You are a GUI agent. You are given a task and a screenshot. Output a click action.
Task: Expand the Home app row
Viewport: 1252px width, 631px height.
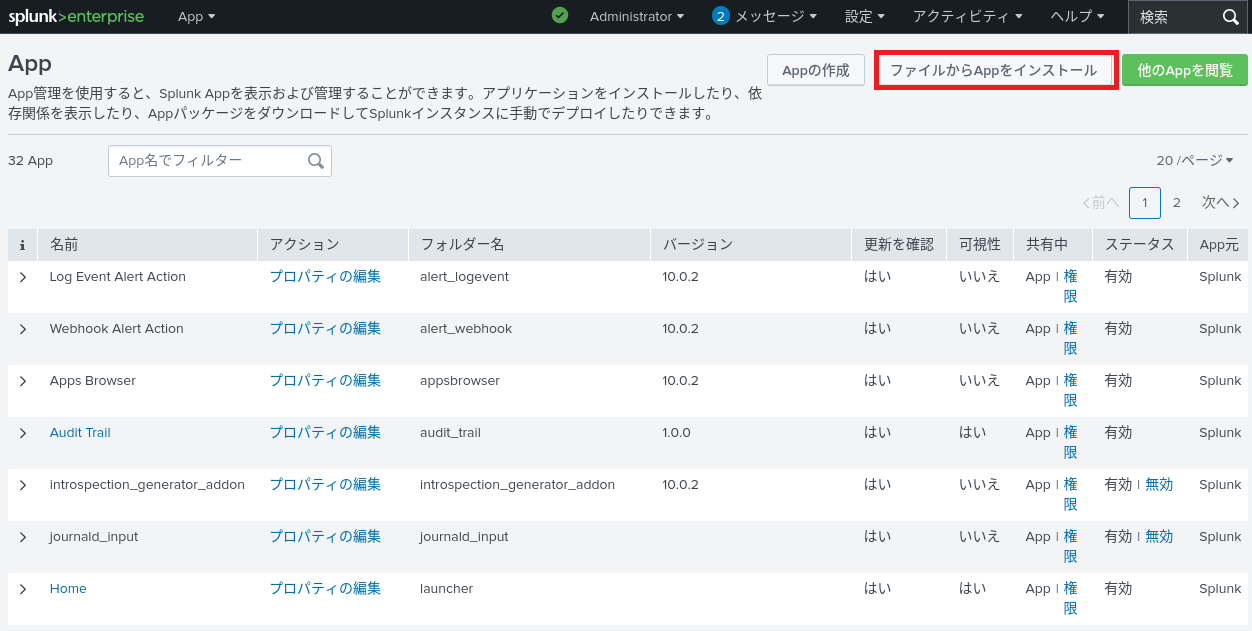point(23,589)
